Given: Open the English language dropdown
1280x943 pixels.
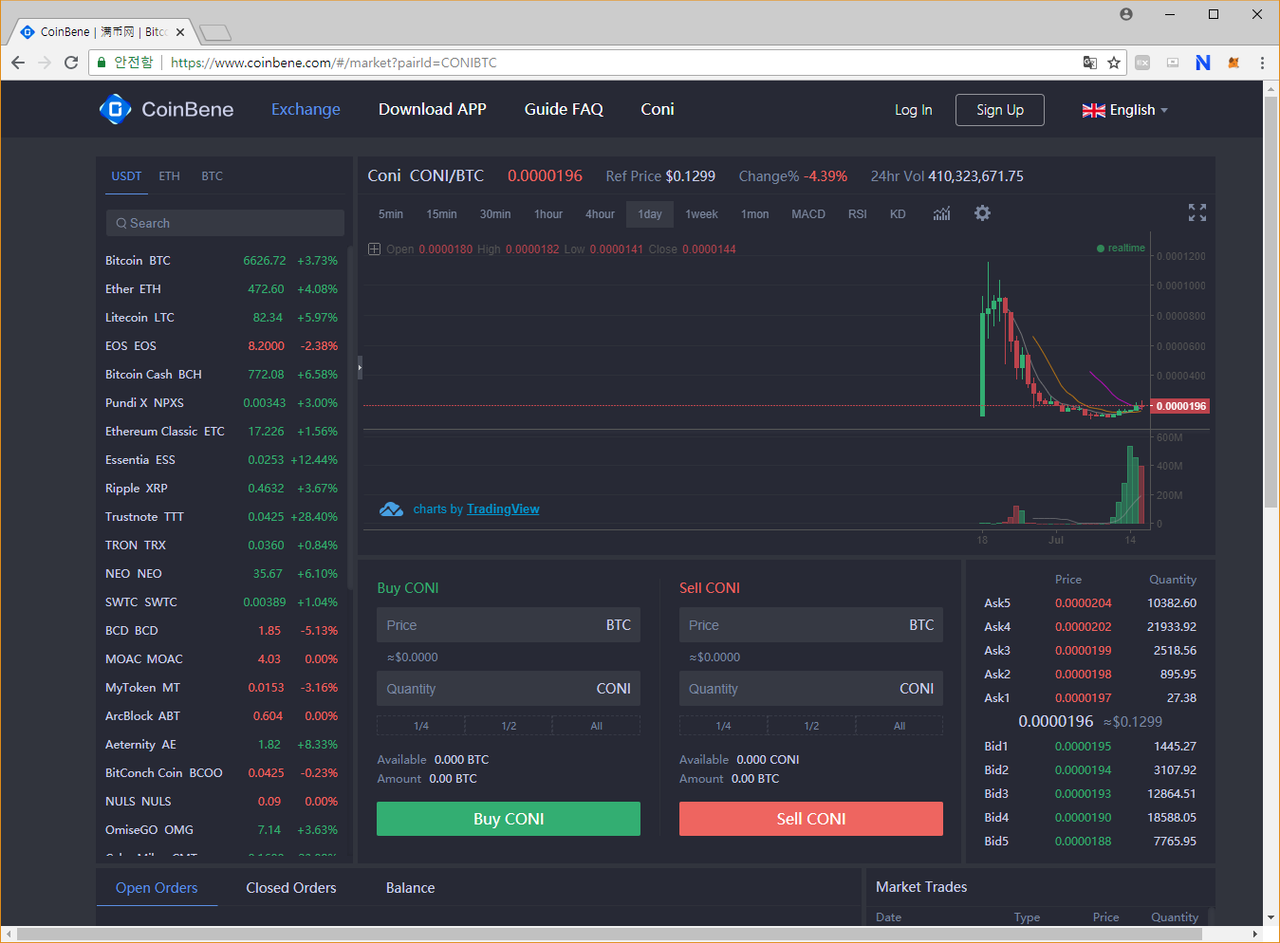Looking at the screenshot, I should [x=1125, y=110].
